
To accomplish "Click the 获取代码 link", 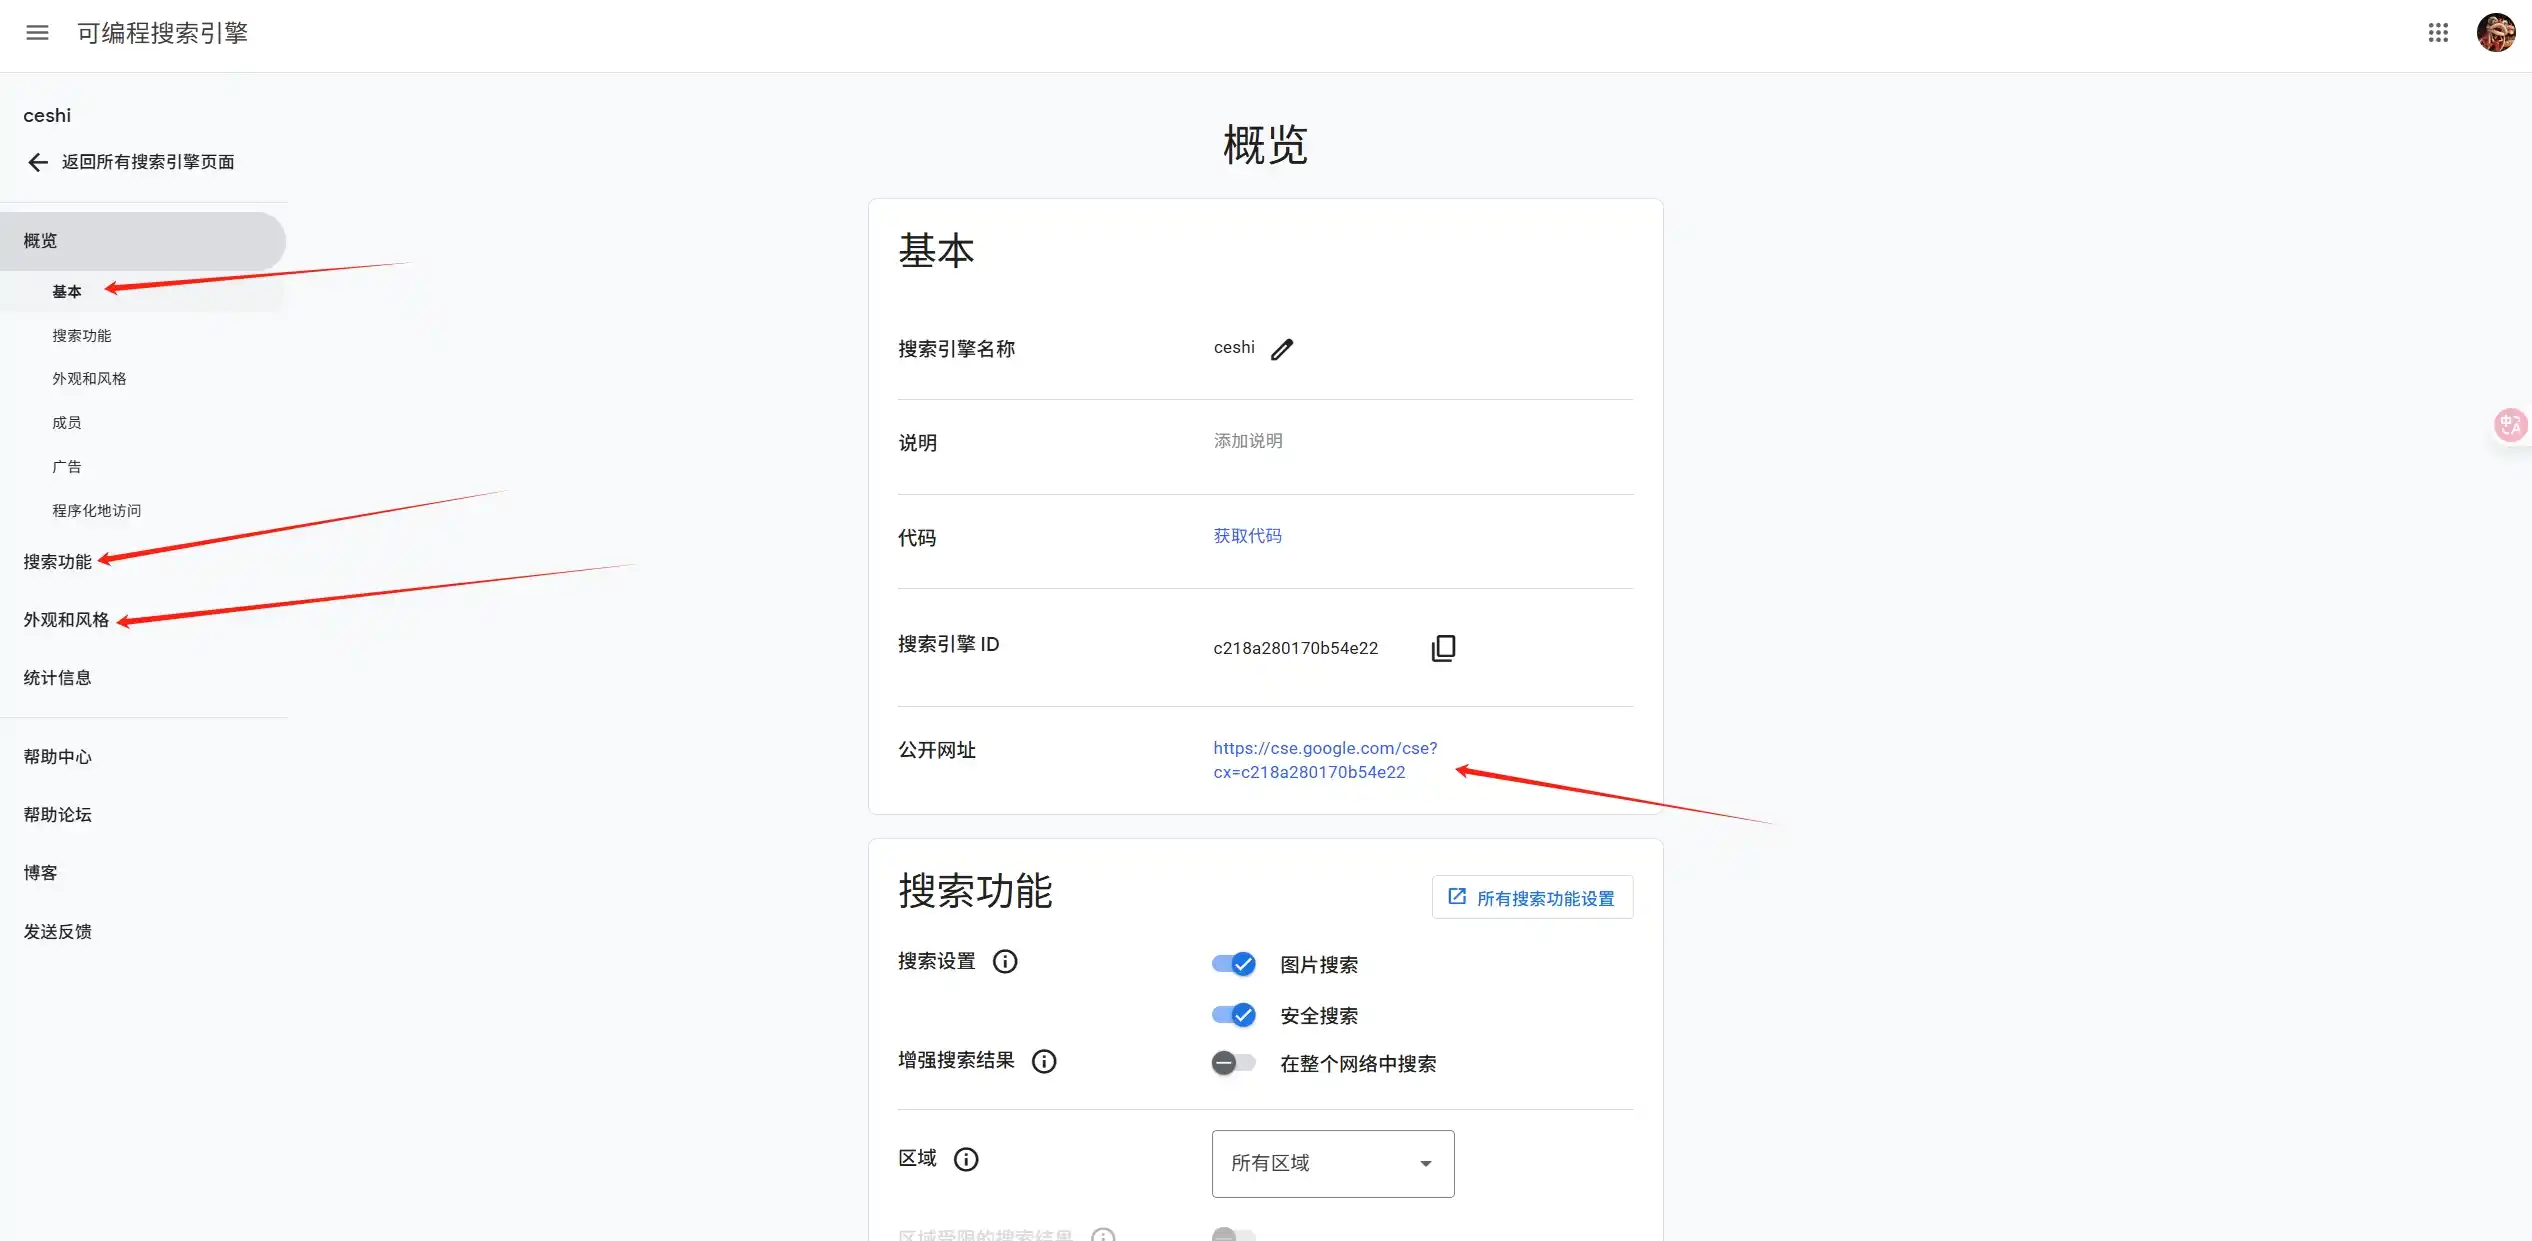I will 1247,536.
